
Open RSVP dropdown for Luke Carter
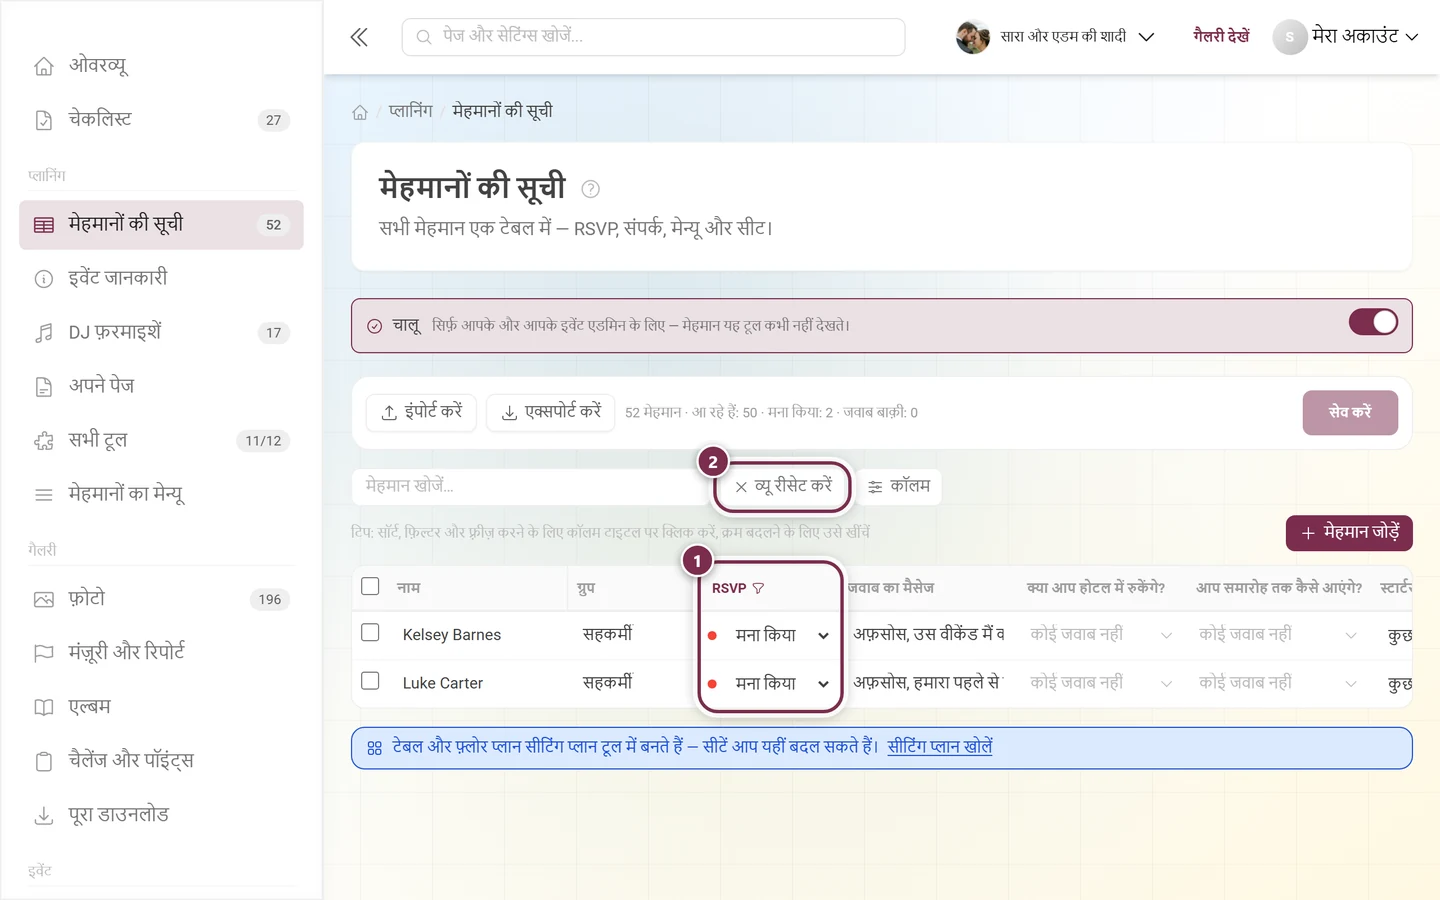[x=768, y=684]
